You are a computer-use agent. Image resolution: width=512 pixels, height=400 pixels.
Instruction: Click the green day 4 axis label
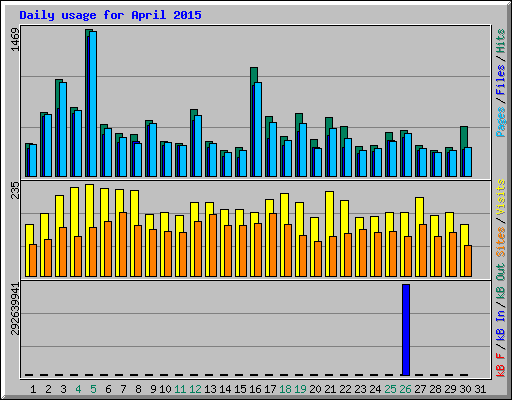tap(78, 389)
